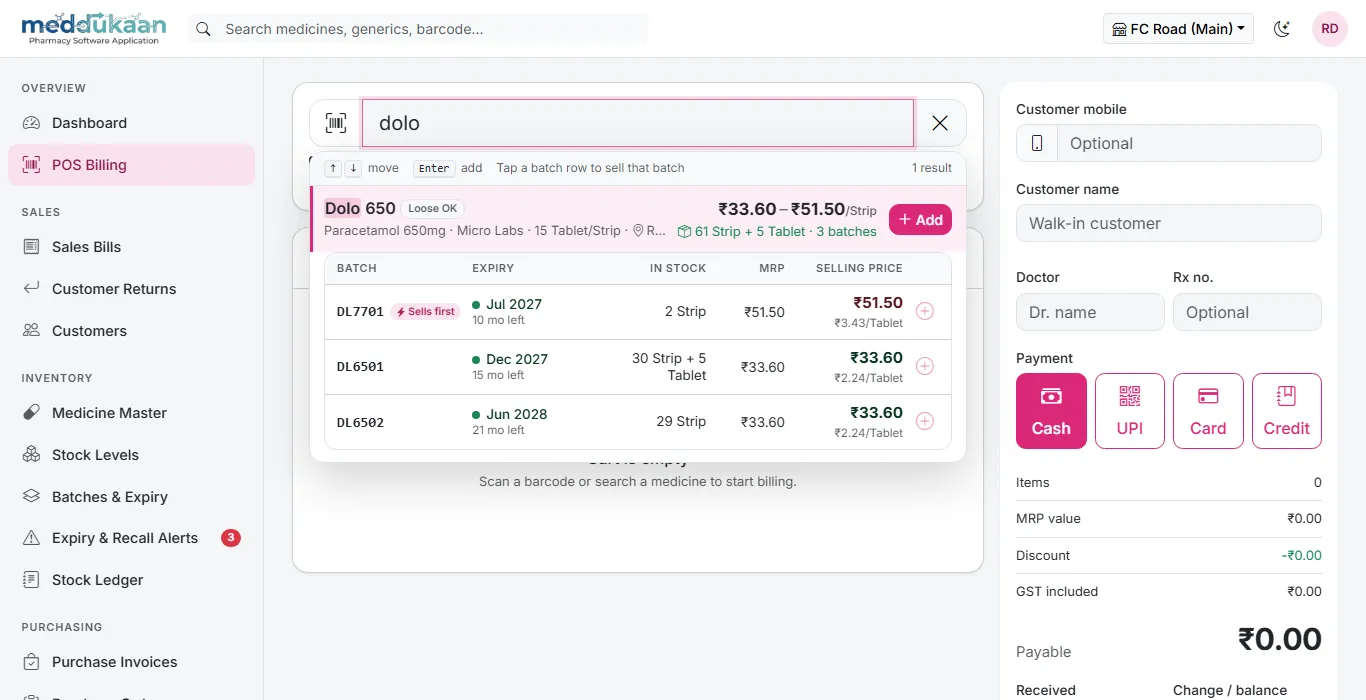Click the SELLING PRICE column header
Viewport: 1366px width, 700px height.
click(x=859, y=268)
